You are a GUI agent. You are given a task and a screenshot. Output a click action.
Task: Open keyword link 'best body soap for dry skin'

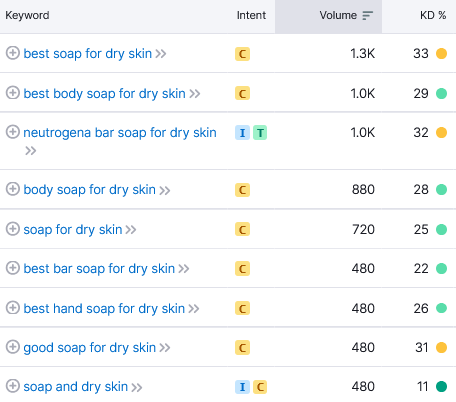tap(104, 94)
